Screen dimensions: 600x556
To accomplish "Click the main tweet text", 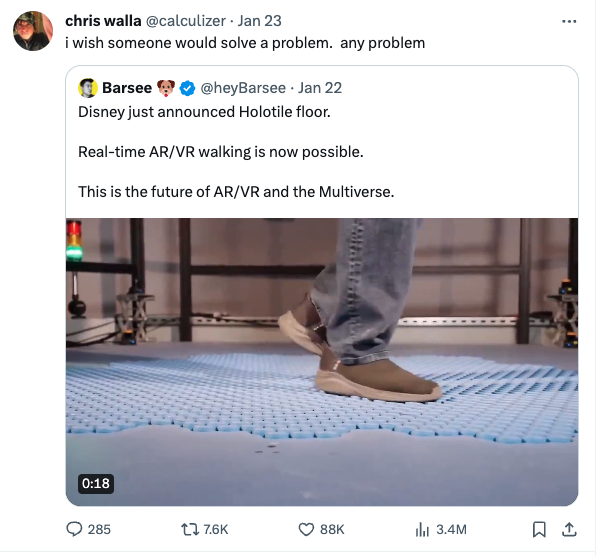I will point(245,42).
